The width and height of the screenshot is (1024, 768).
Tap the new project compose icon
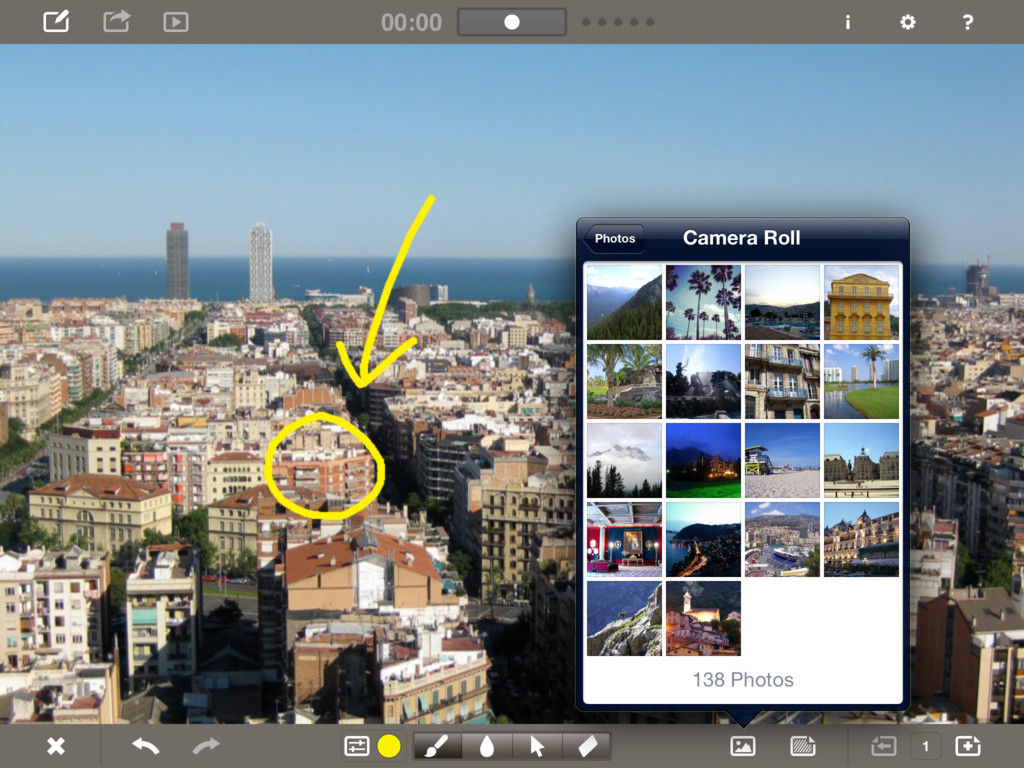point(56,22)
